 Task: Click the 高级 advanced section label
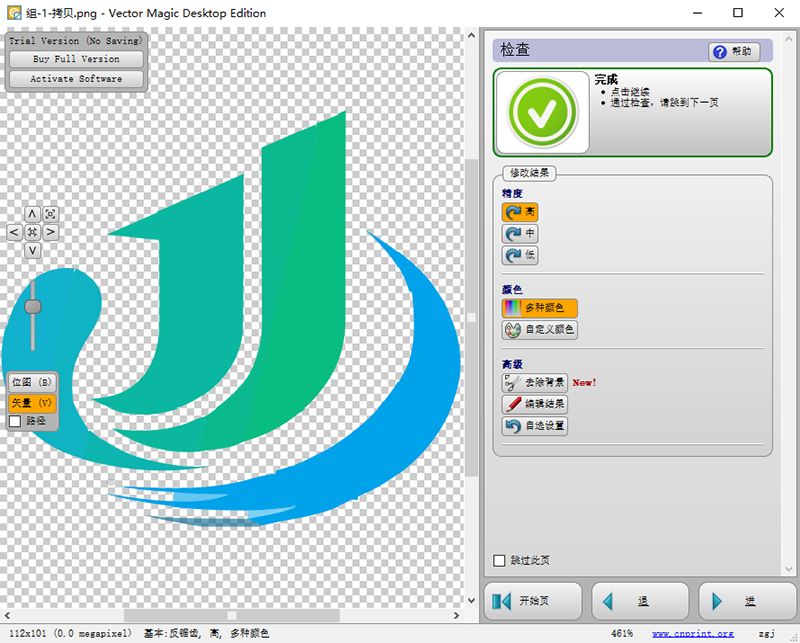point(512,364)
